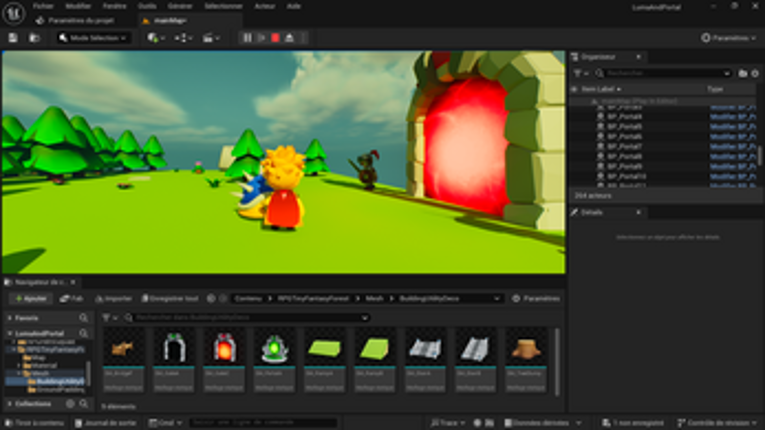Click the Mesh breadcrumb

coord(374,299)
